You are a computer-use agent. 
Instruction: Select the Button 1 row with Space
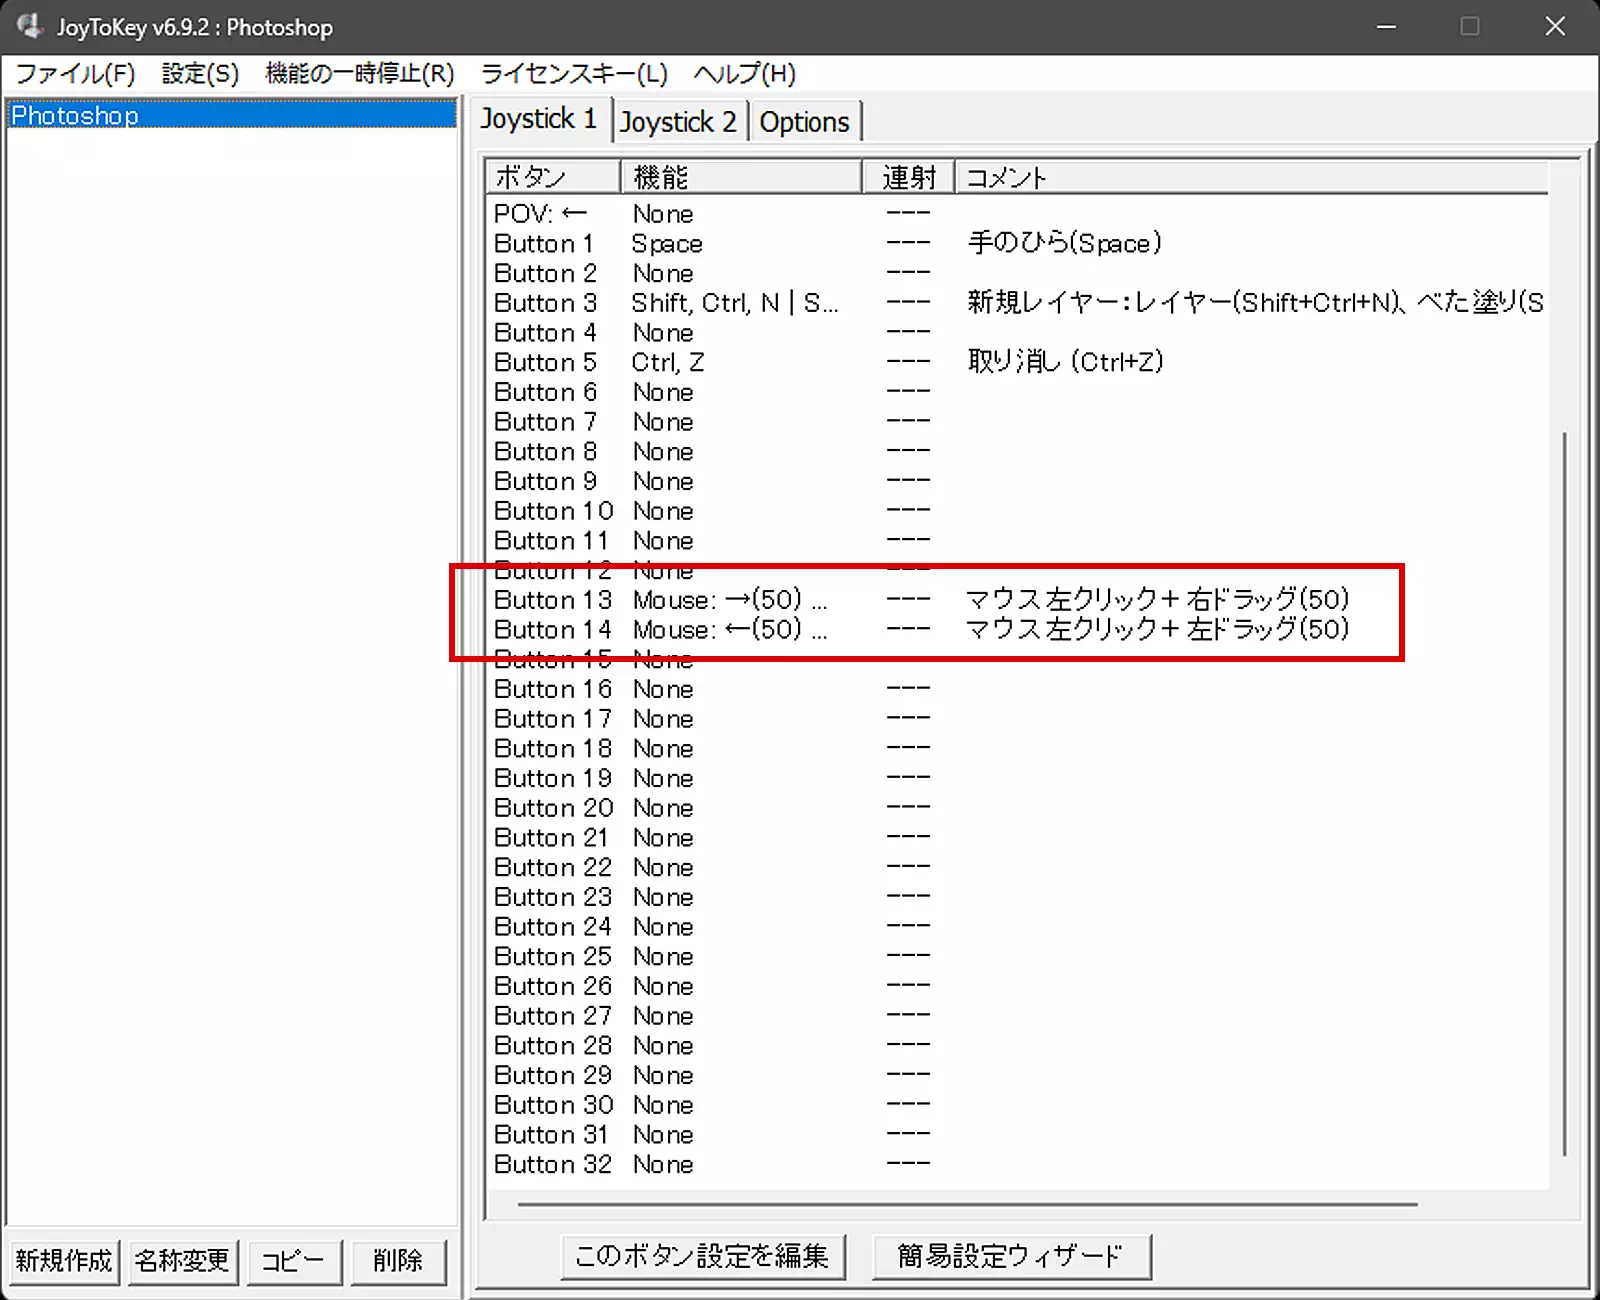pyautogui.click(x=1017, y=244)
